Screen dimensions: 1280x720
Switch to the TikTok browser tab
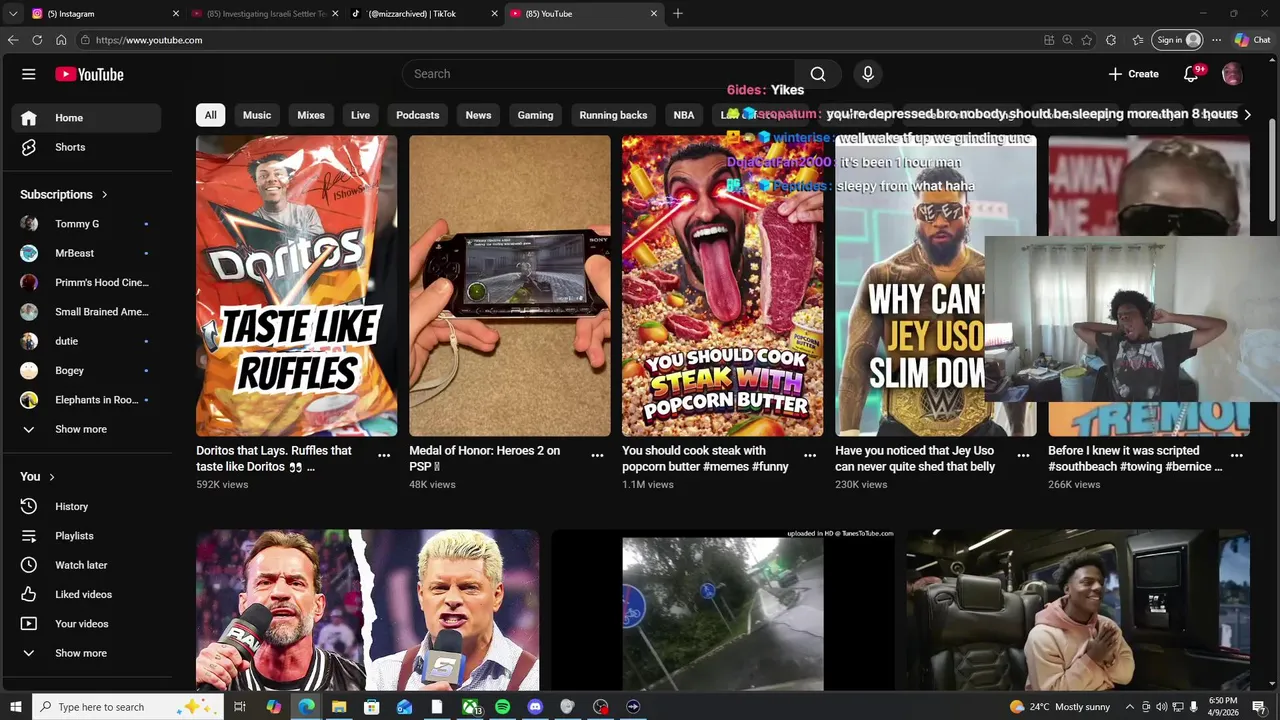point(424,14)
